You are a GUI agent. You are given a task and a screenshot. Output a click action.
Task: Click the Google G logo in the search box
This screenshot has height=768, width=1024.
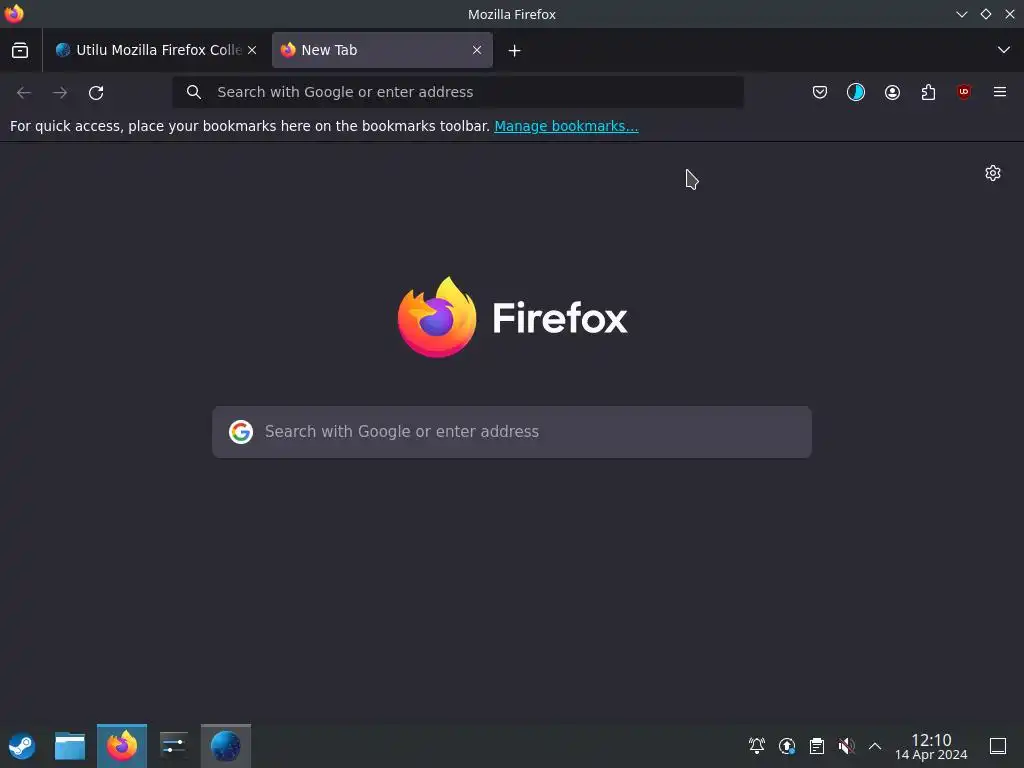tap(241, 432)
